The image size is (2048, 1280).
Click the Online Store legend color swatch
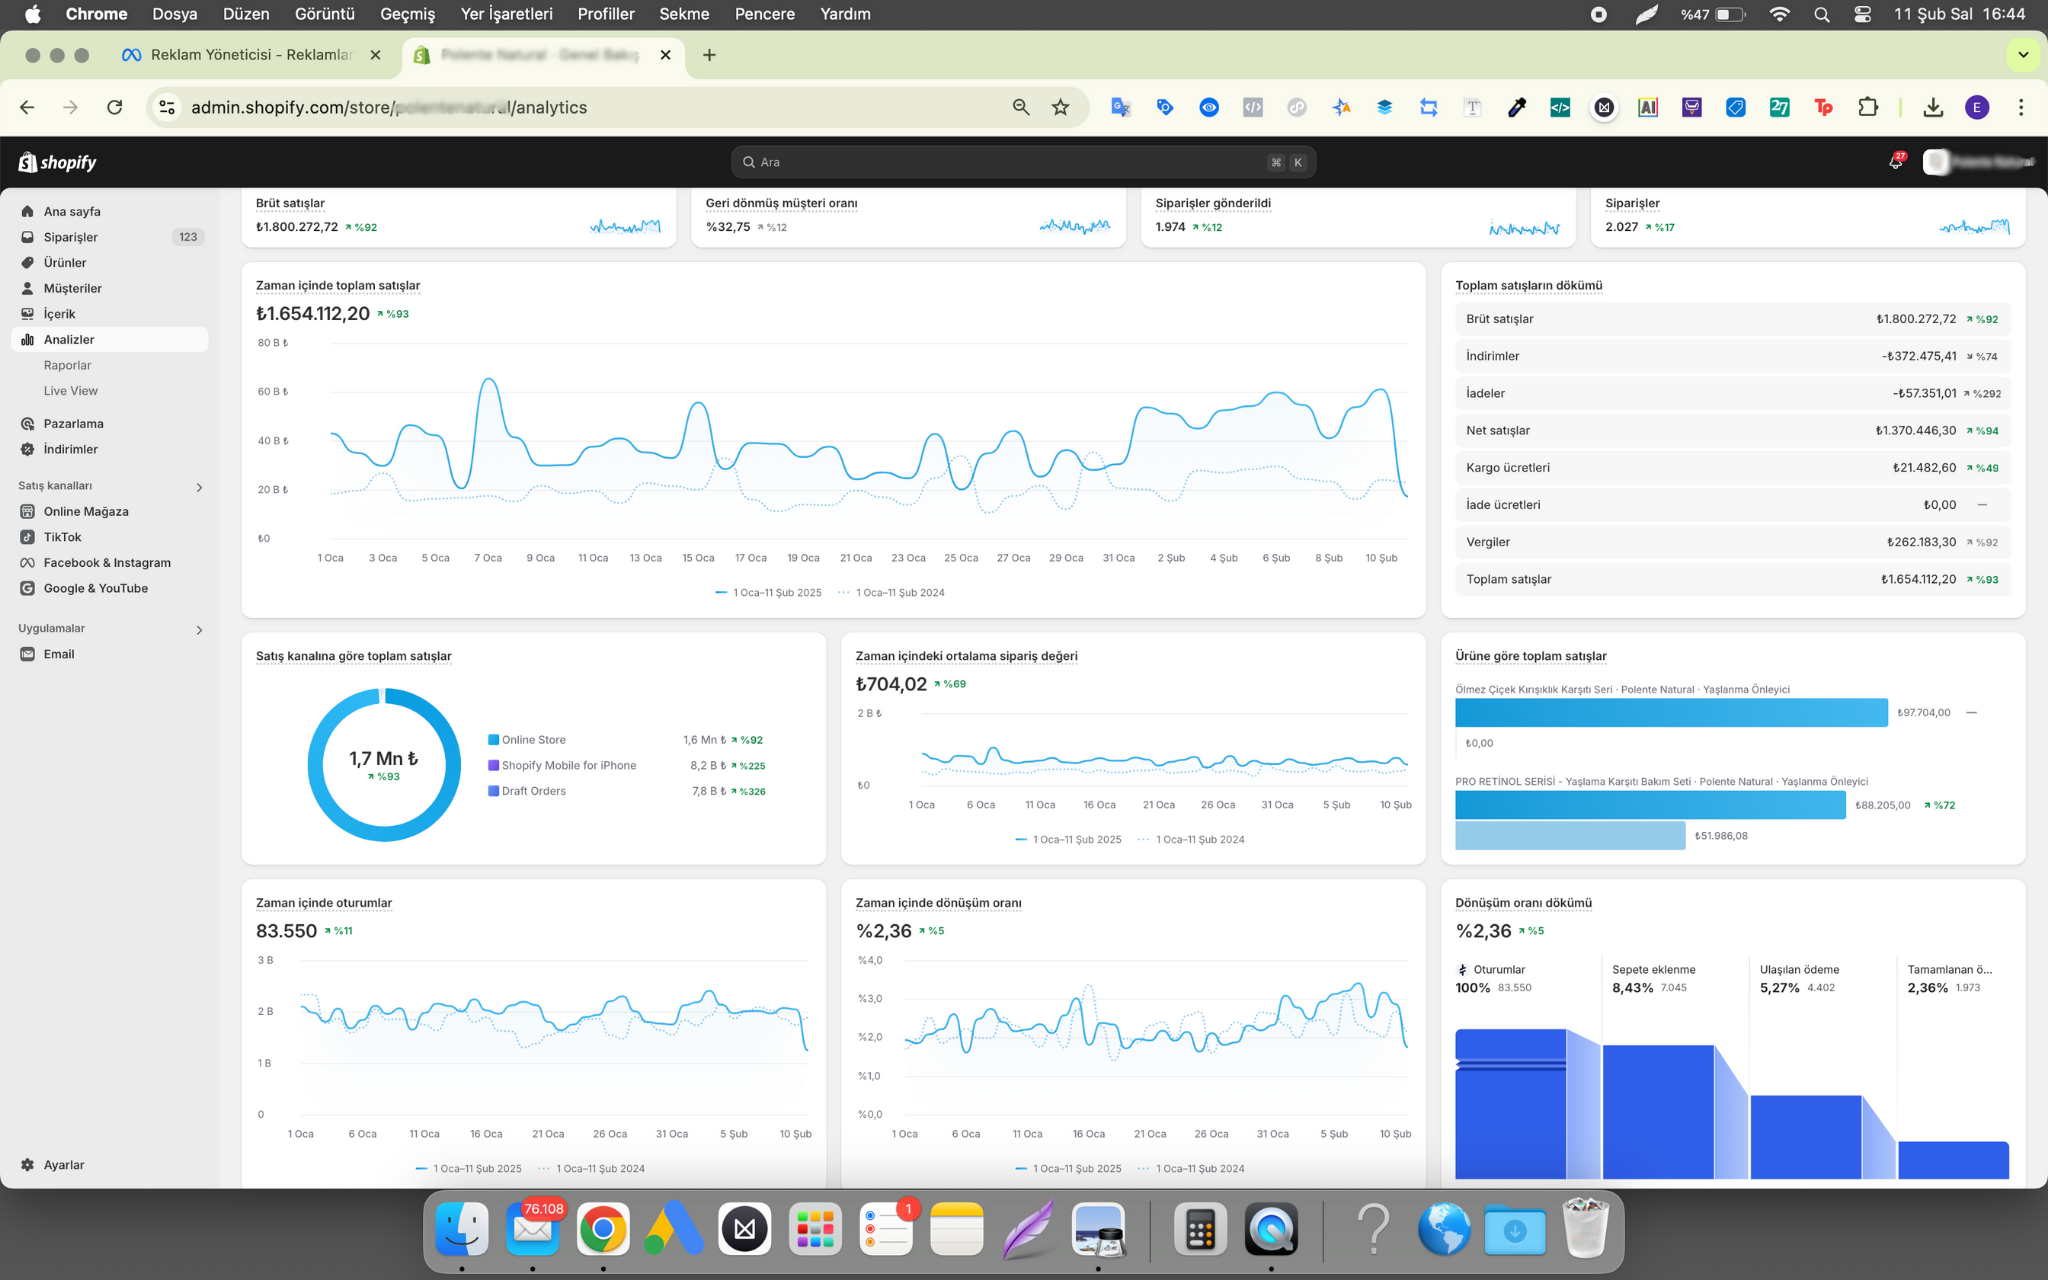tap(493, 740)
